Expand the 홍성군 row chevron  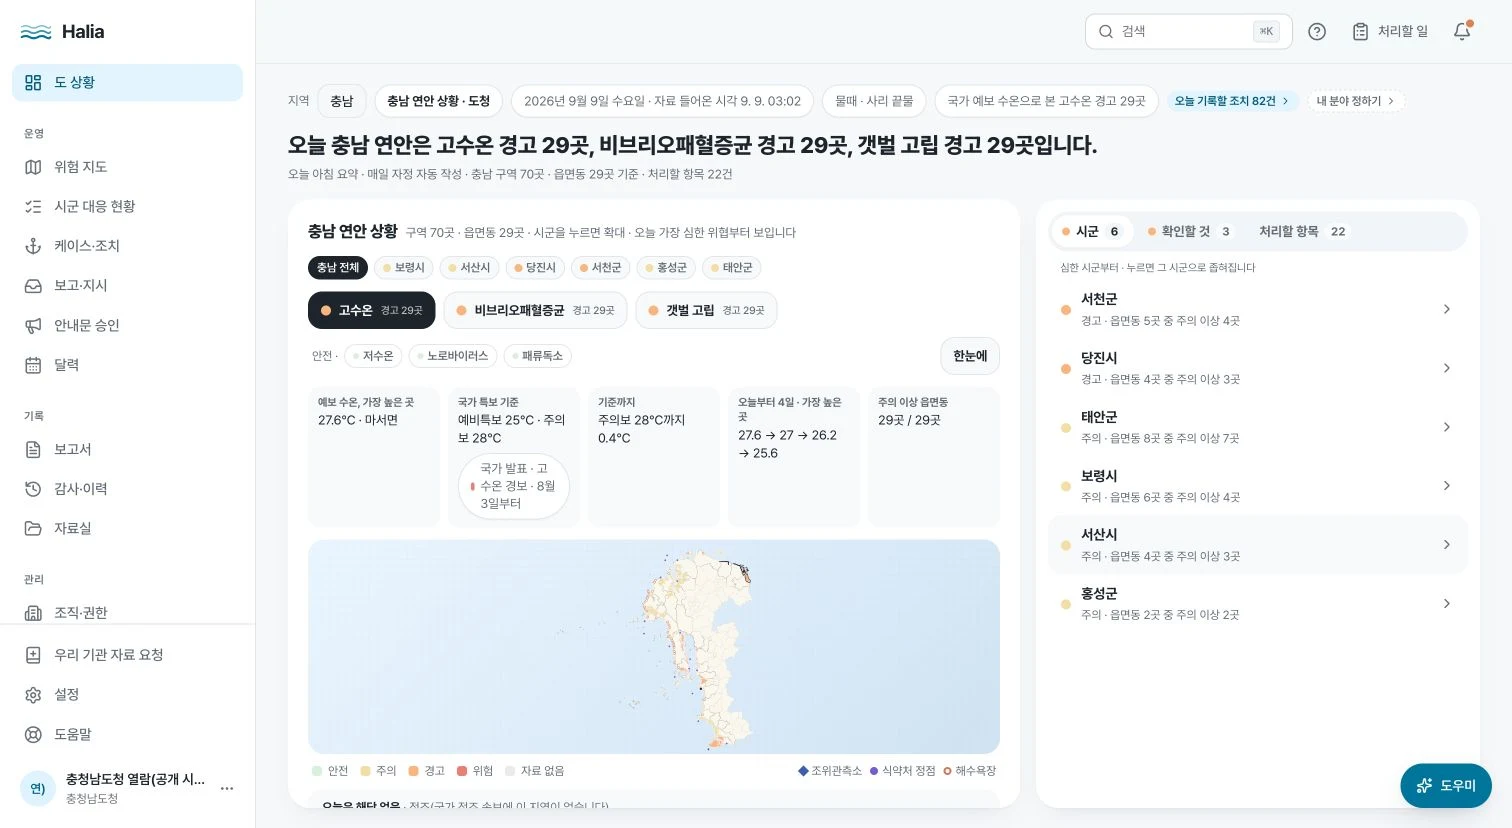pos(1446,603)
